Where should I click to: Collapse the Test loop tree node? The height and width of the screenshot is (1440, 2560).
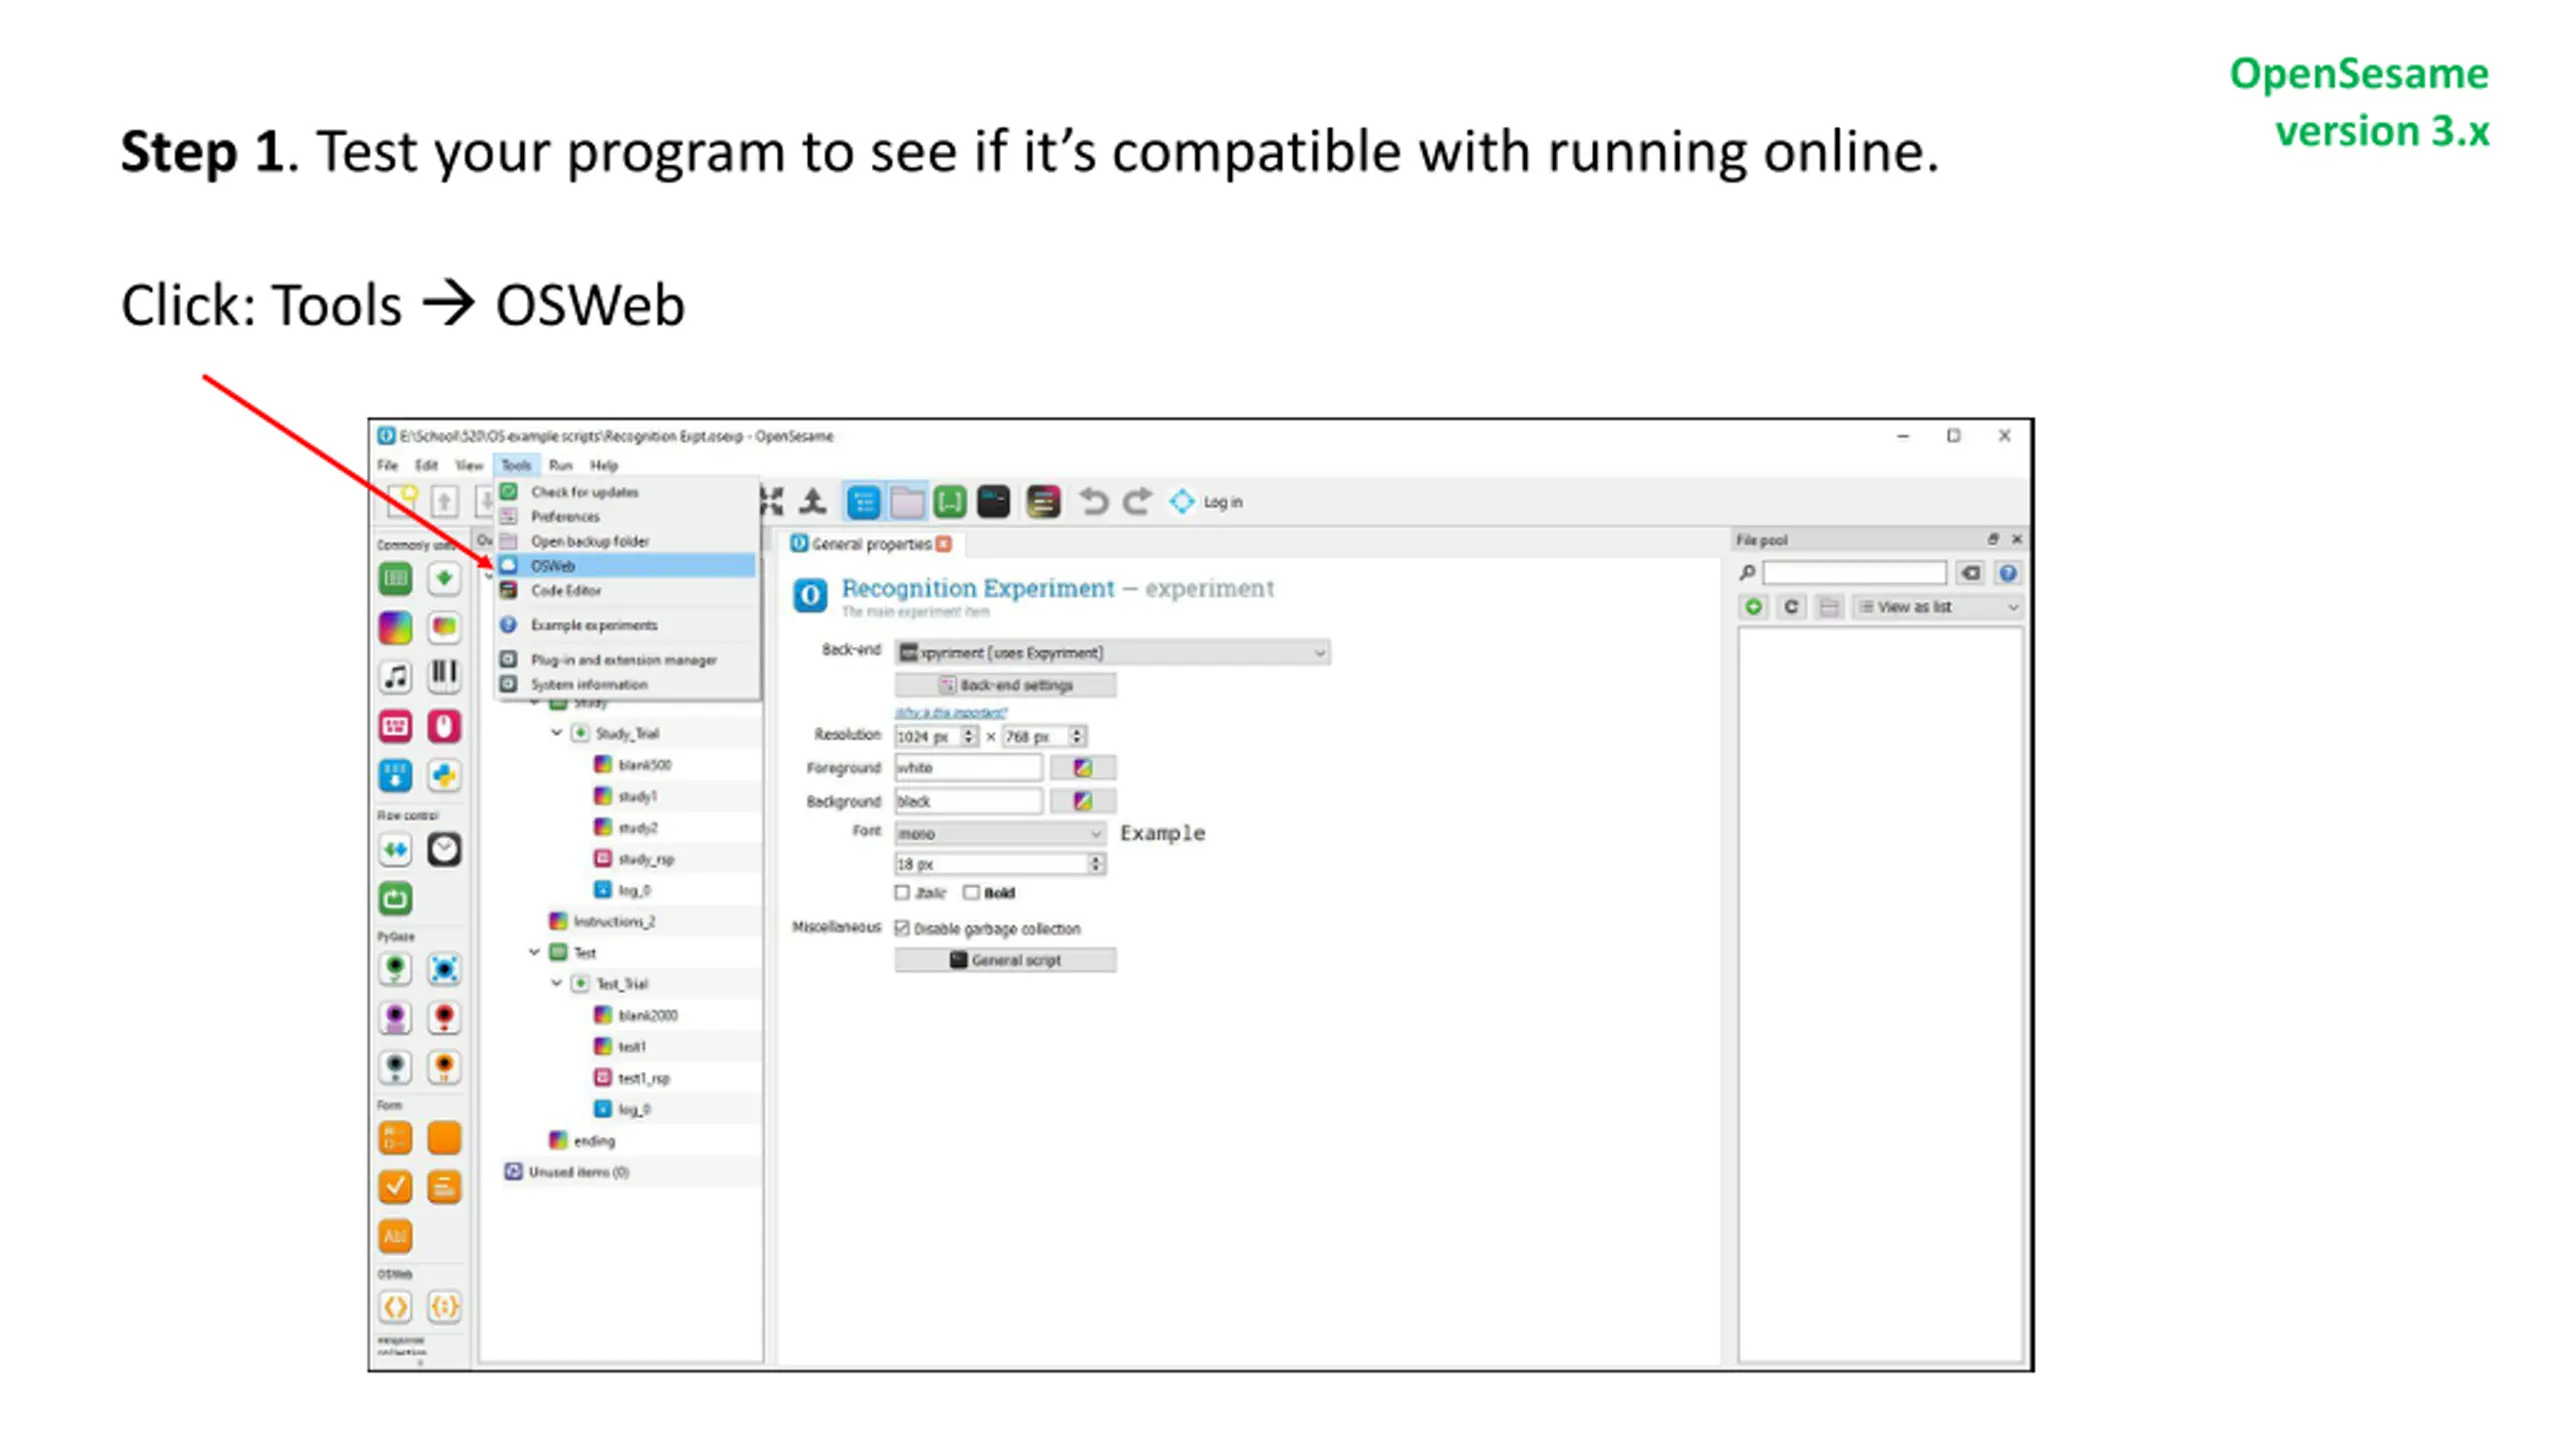pyautogui.click(x=535, y=952)
